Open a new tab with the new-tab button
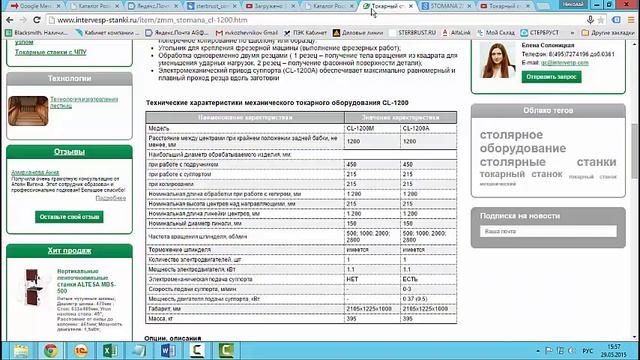 [x=544, y=6]
